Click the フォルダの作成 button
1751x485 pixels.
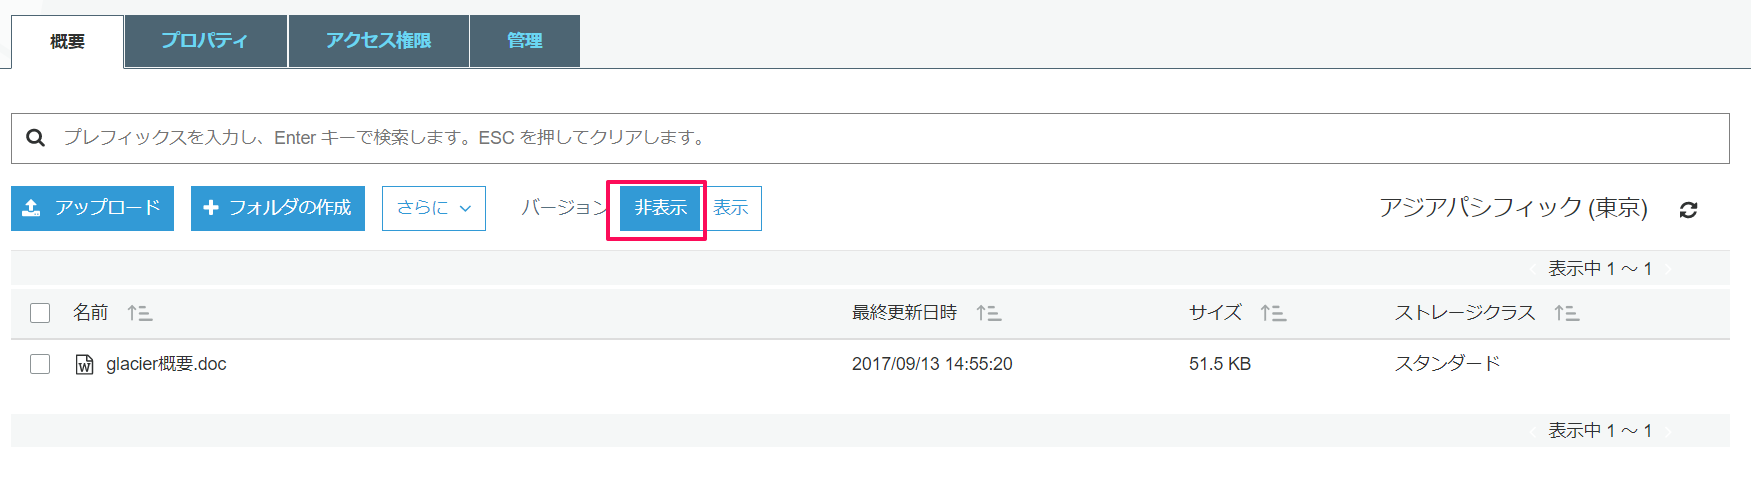coord(278,208)
